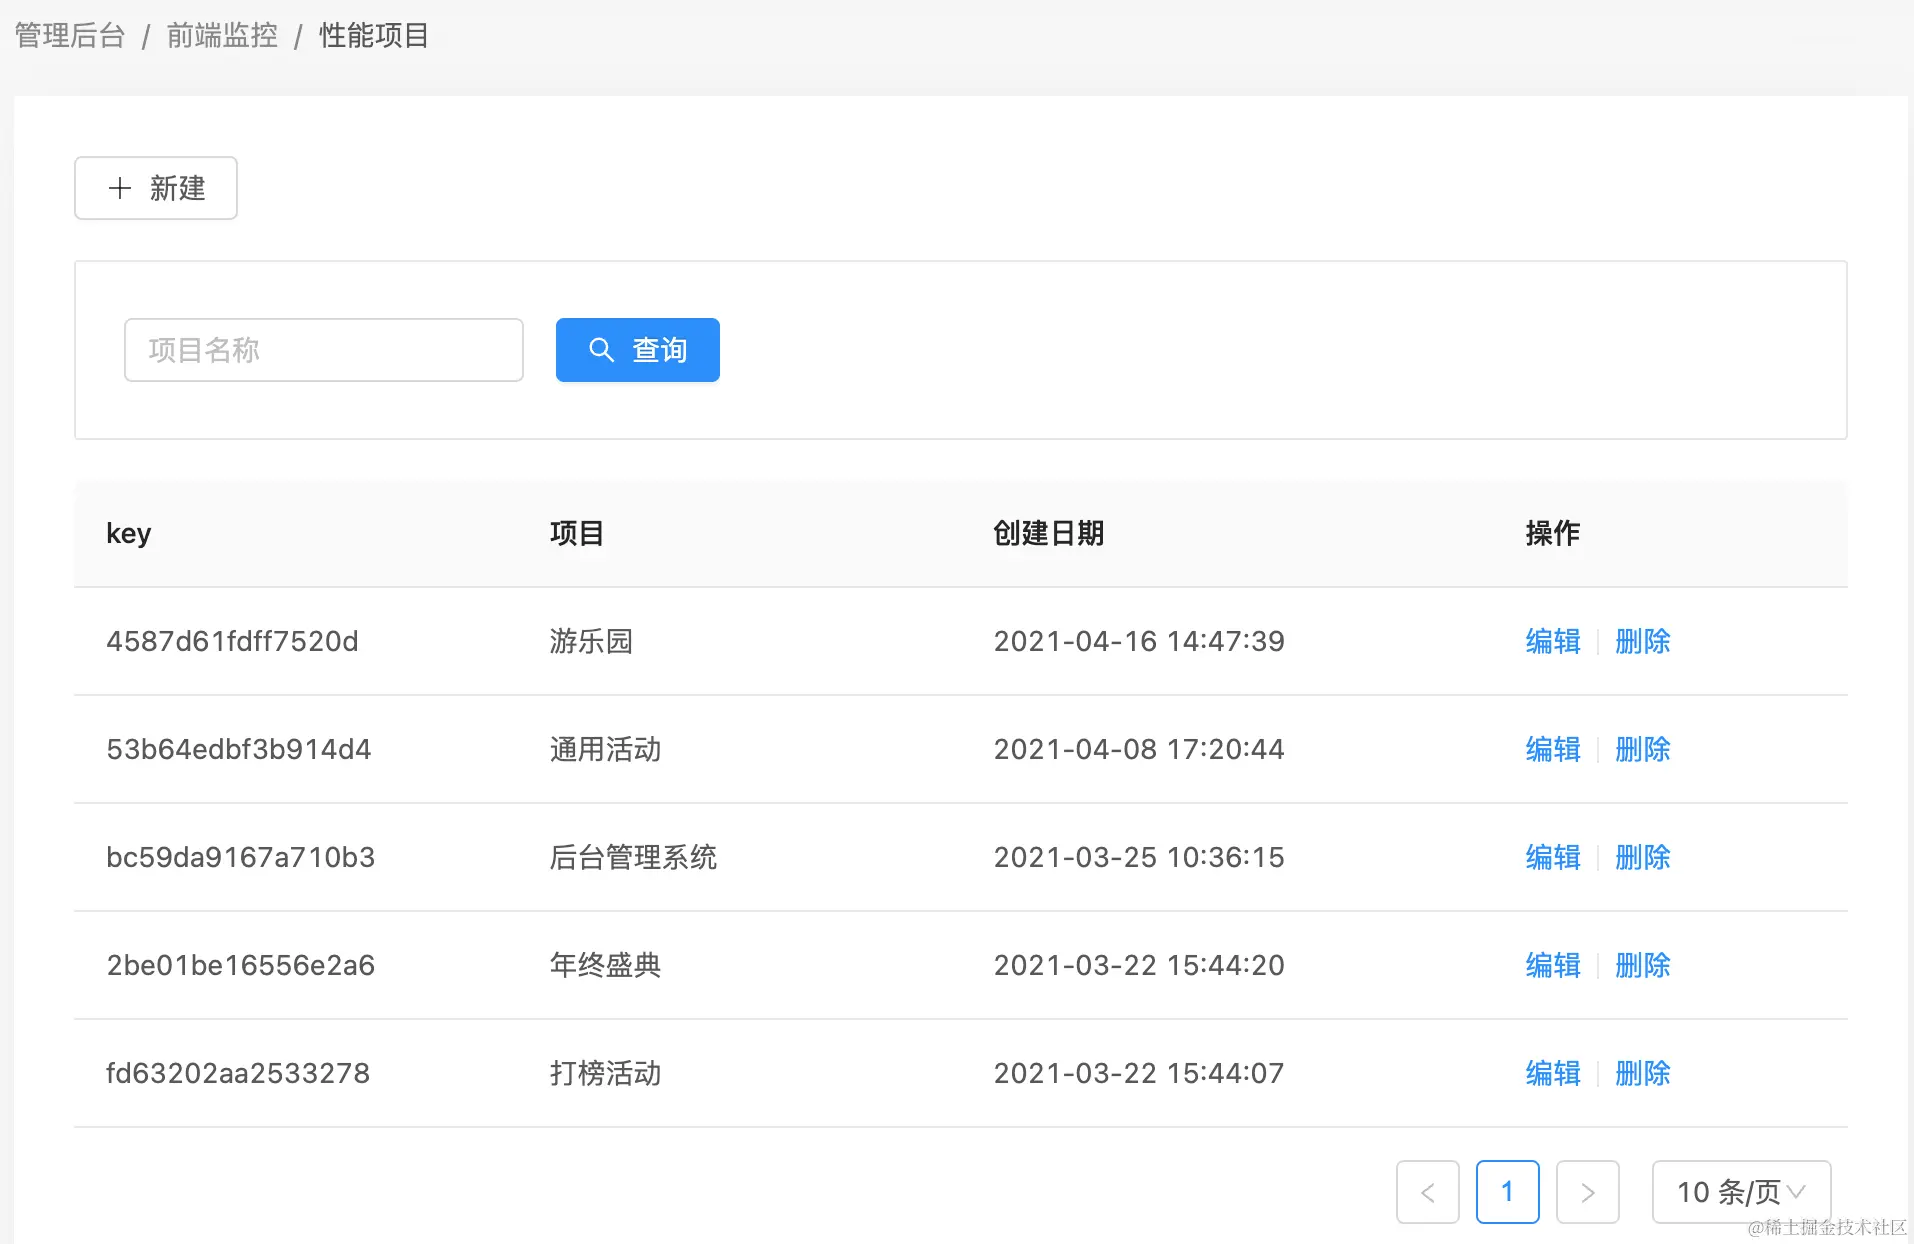Viewport: 1914px width, 1244px height.
Task: Edit the 打榜活动 project
Action: [1553, 1073]
